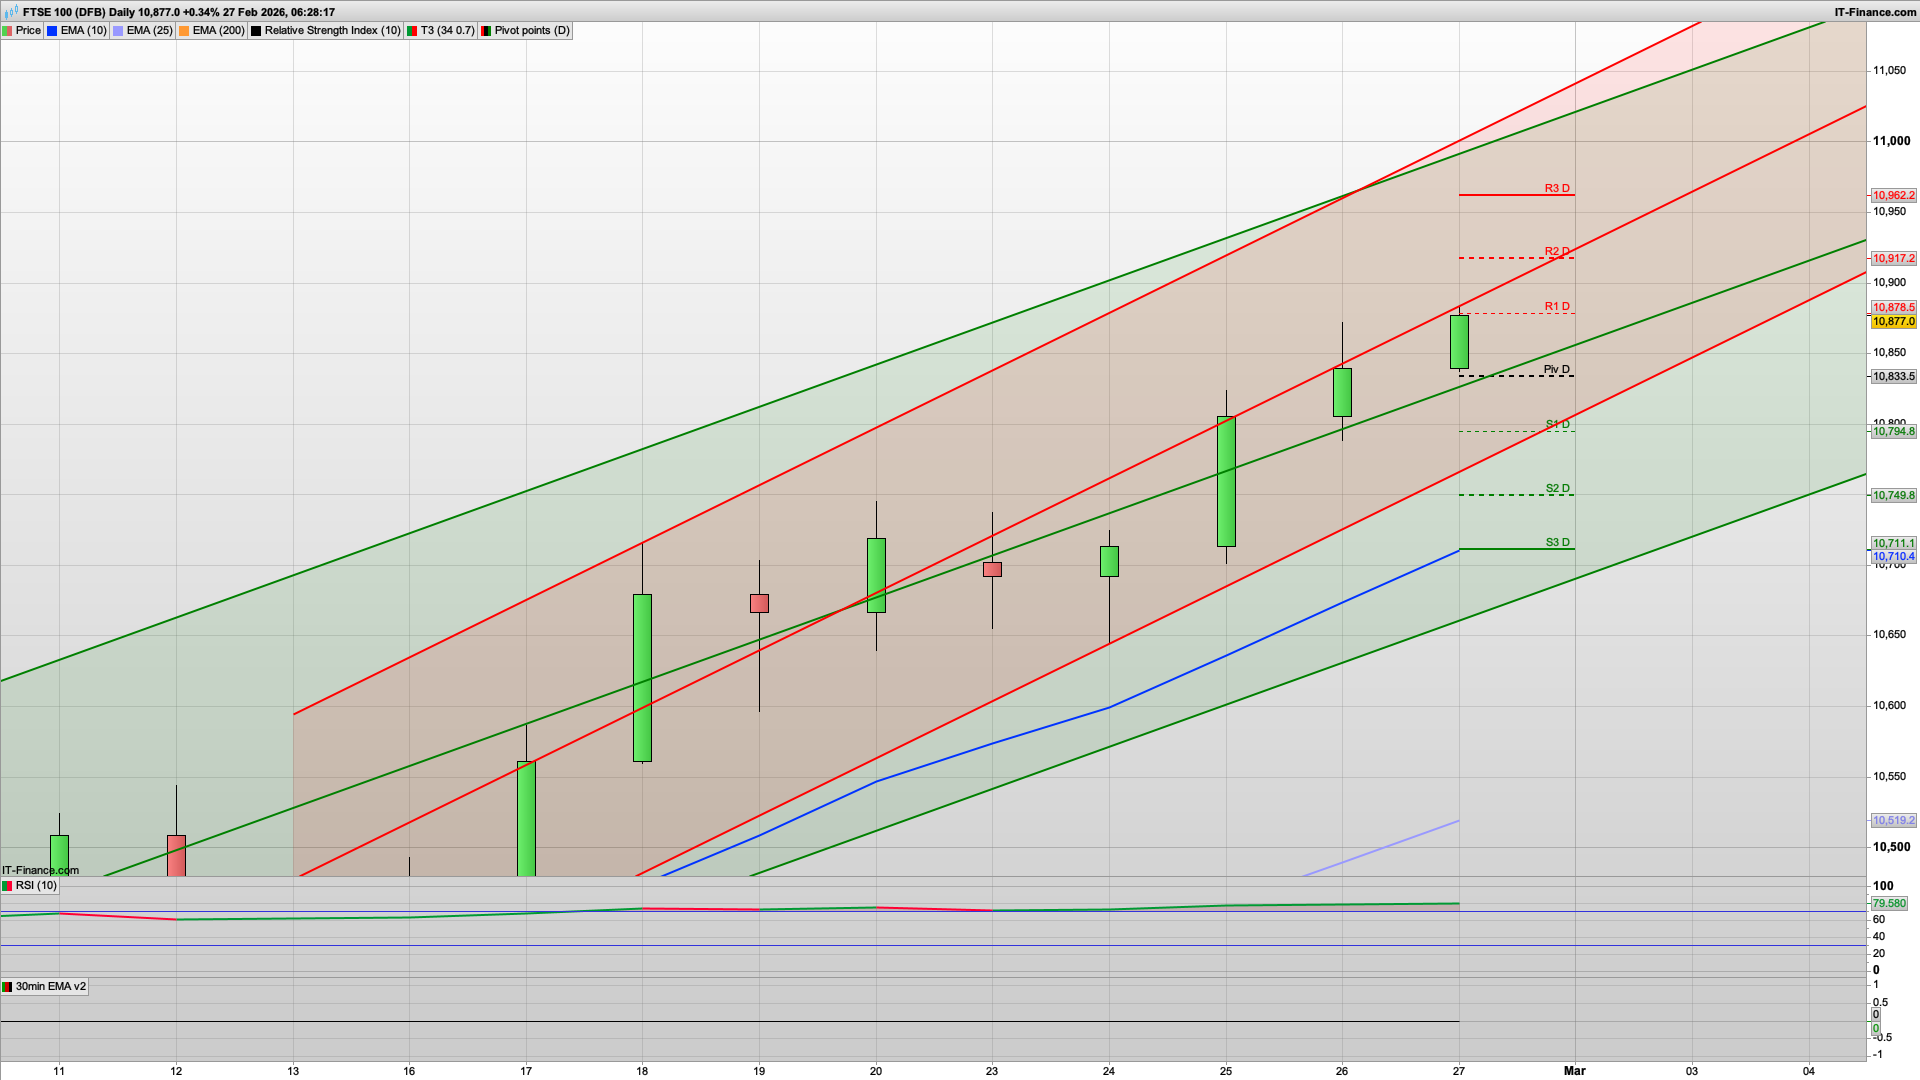
Task: Click the black Relative Strength Index (10) swatch
Action: [256, 30]
